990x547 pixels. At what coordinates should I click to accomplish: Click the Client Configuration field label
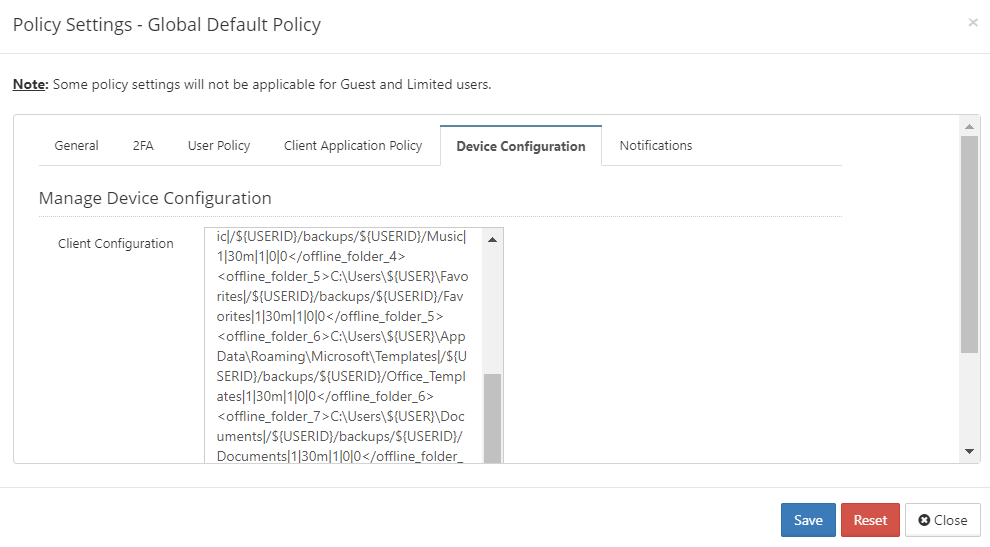116,244
